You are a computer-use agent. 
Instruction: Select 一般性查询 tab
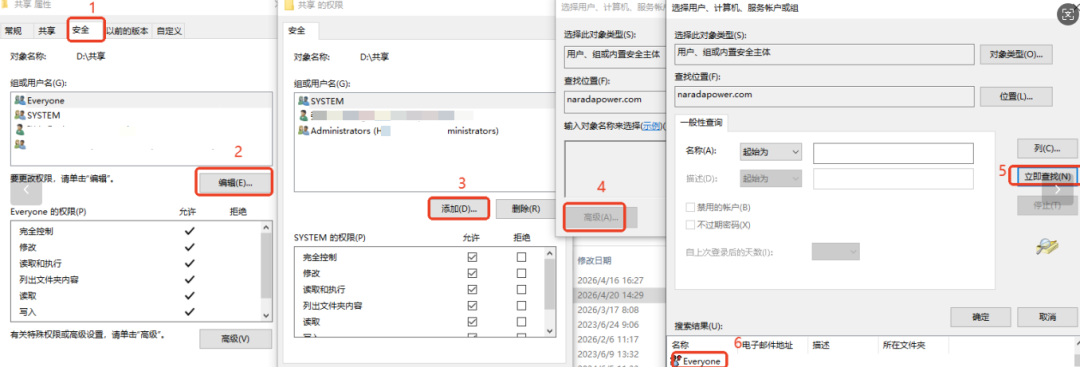(701, 123)
